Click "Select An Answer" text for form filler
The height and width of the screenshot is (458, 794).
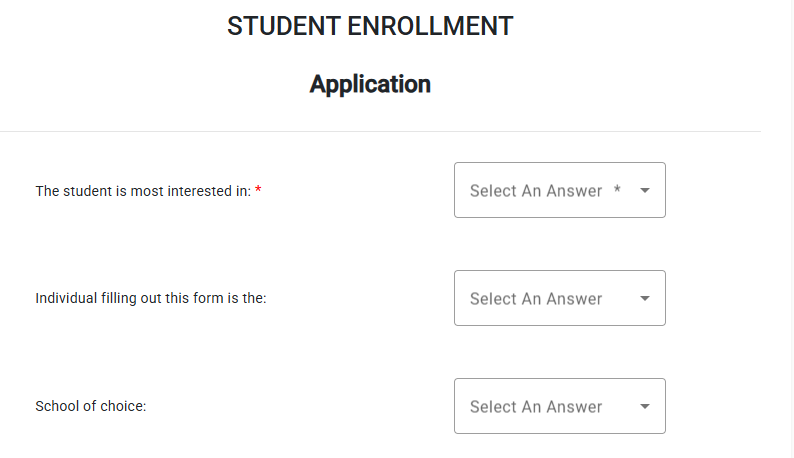[536, 298]
